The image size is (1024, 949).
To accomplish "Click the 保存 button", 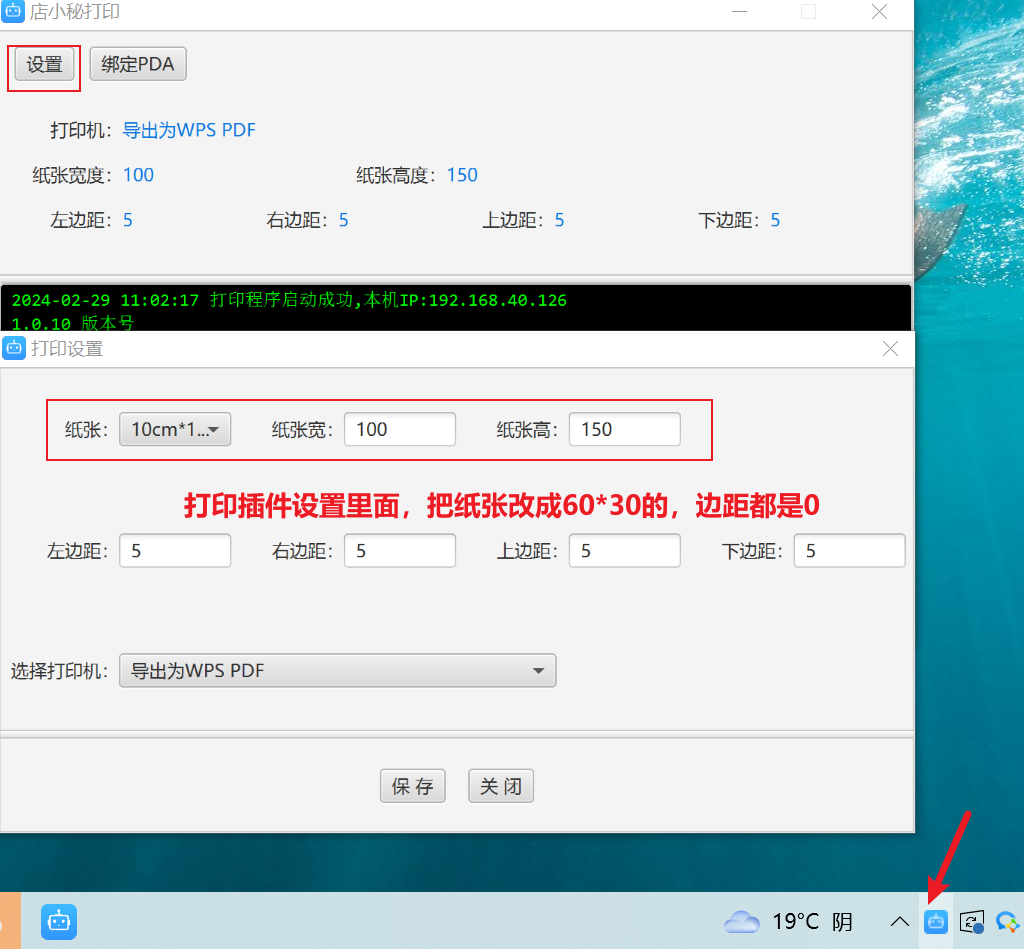I will 413,786.
